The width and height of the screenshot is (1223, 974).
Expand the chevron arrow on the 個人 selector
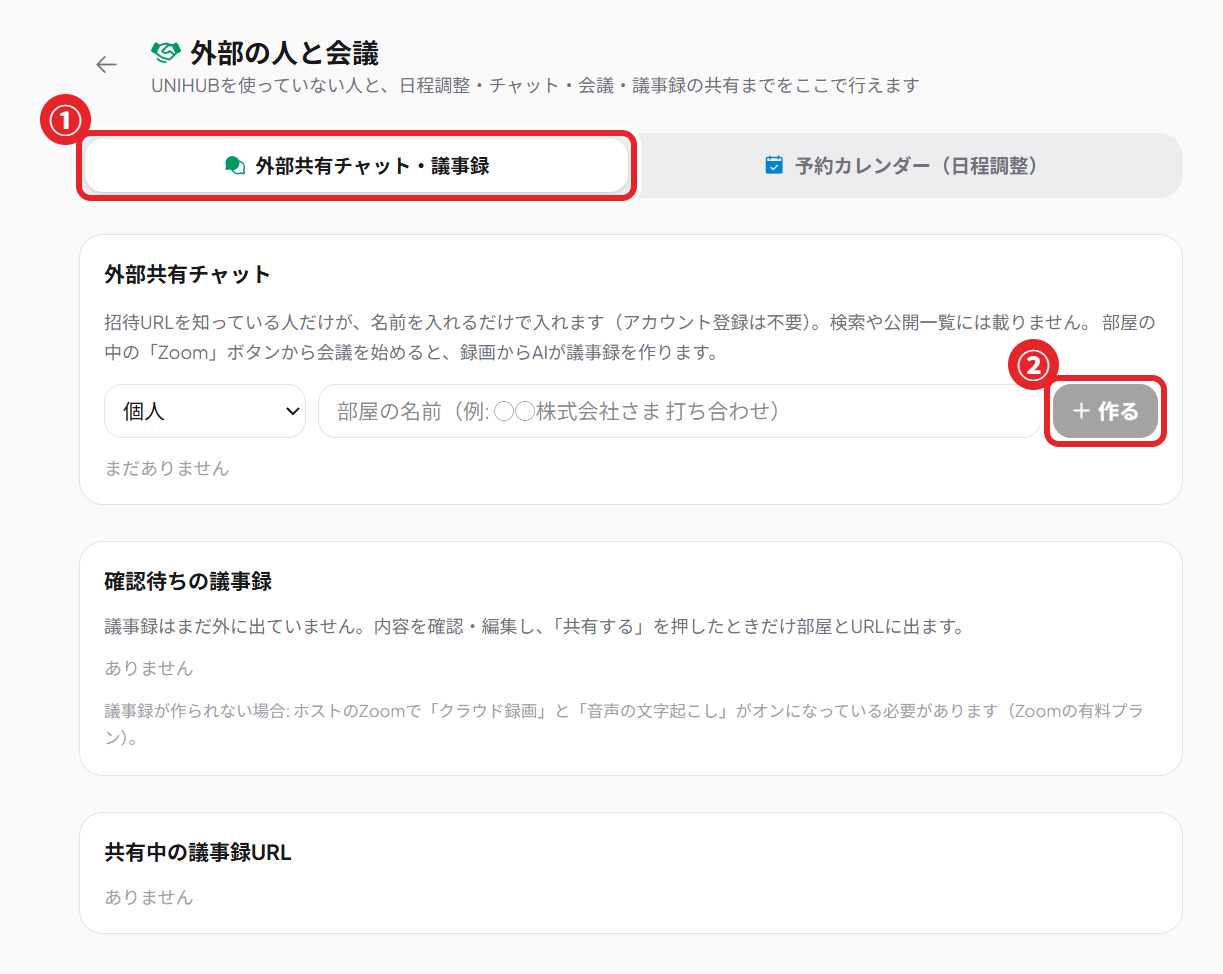(293, 411)
